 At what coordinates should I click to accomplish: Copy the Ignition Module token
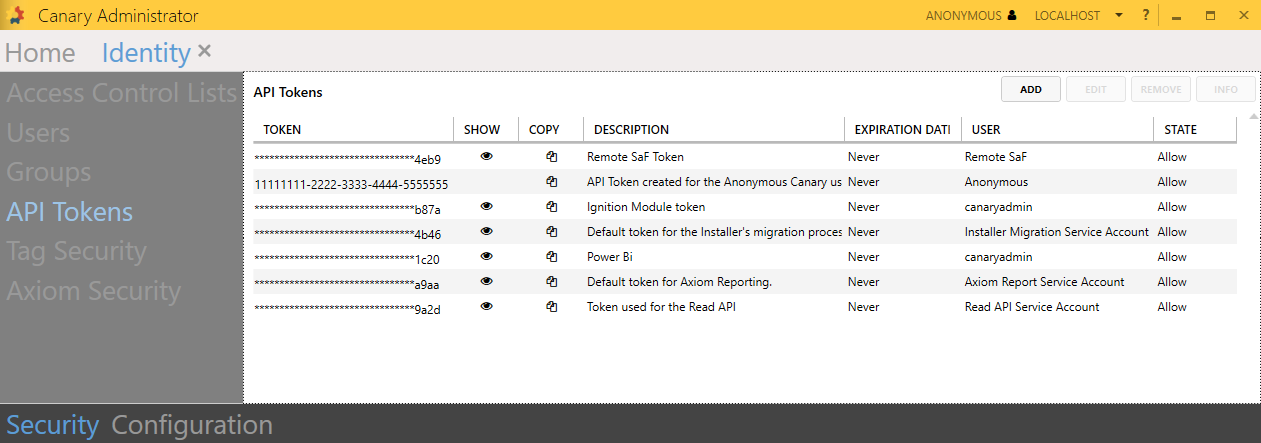[551, 207]
